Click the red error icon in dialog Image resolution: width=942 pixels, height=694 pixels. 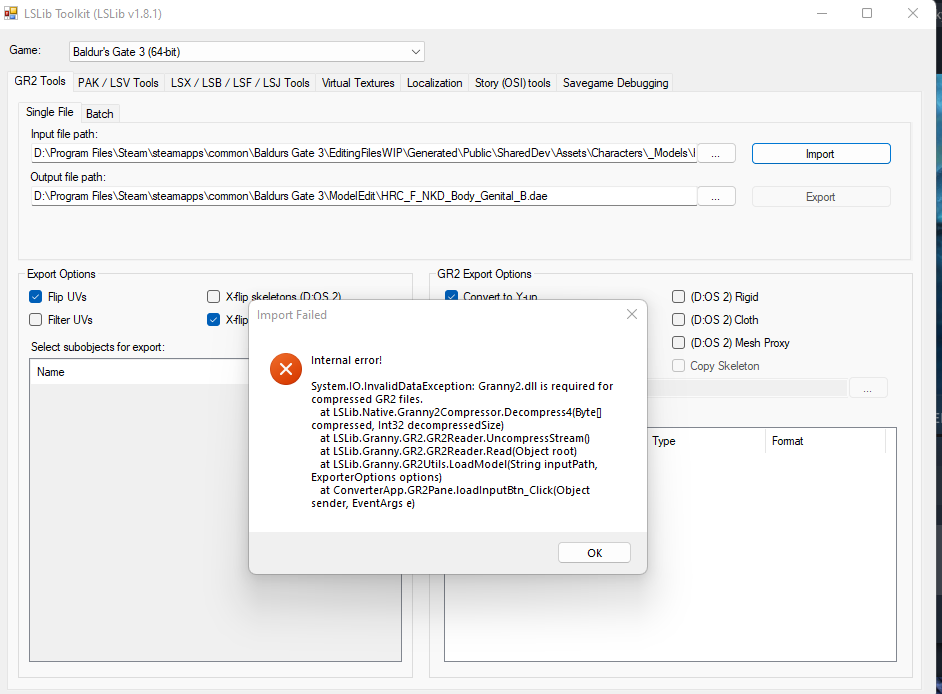click(285, 370)
